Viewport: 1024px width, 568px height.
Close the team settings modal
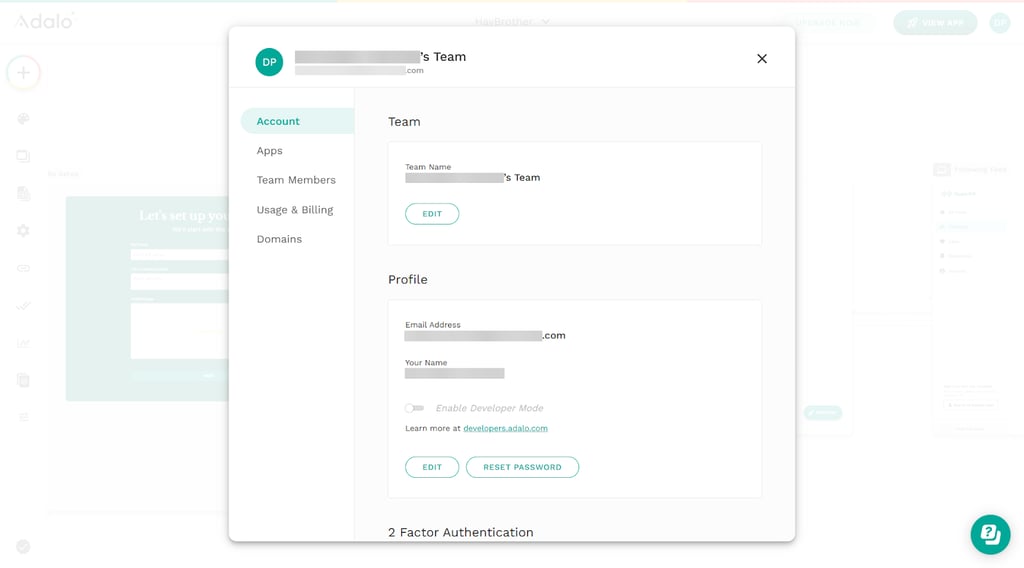(x=761, y=59)
